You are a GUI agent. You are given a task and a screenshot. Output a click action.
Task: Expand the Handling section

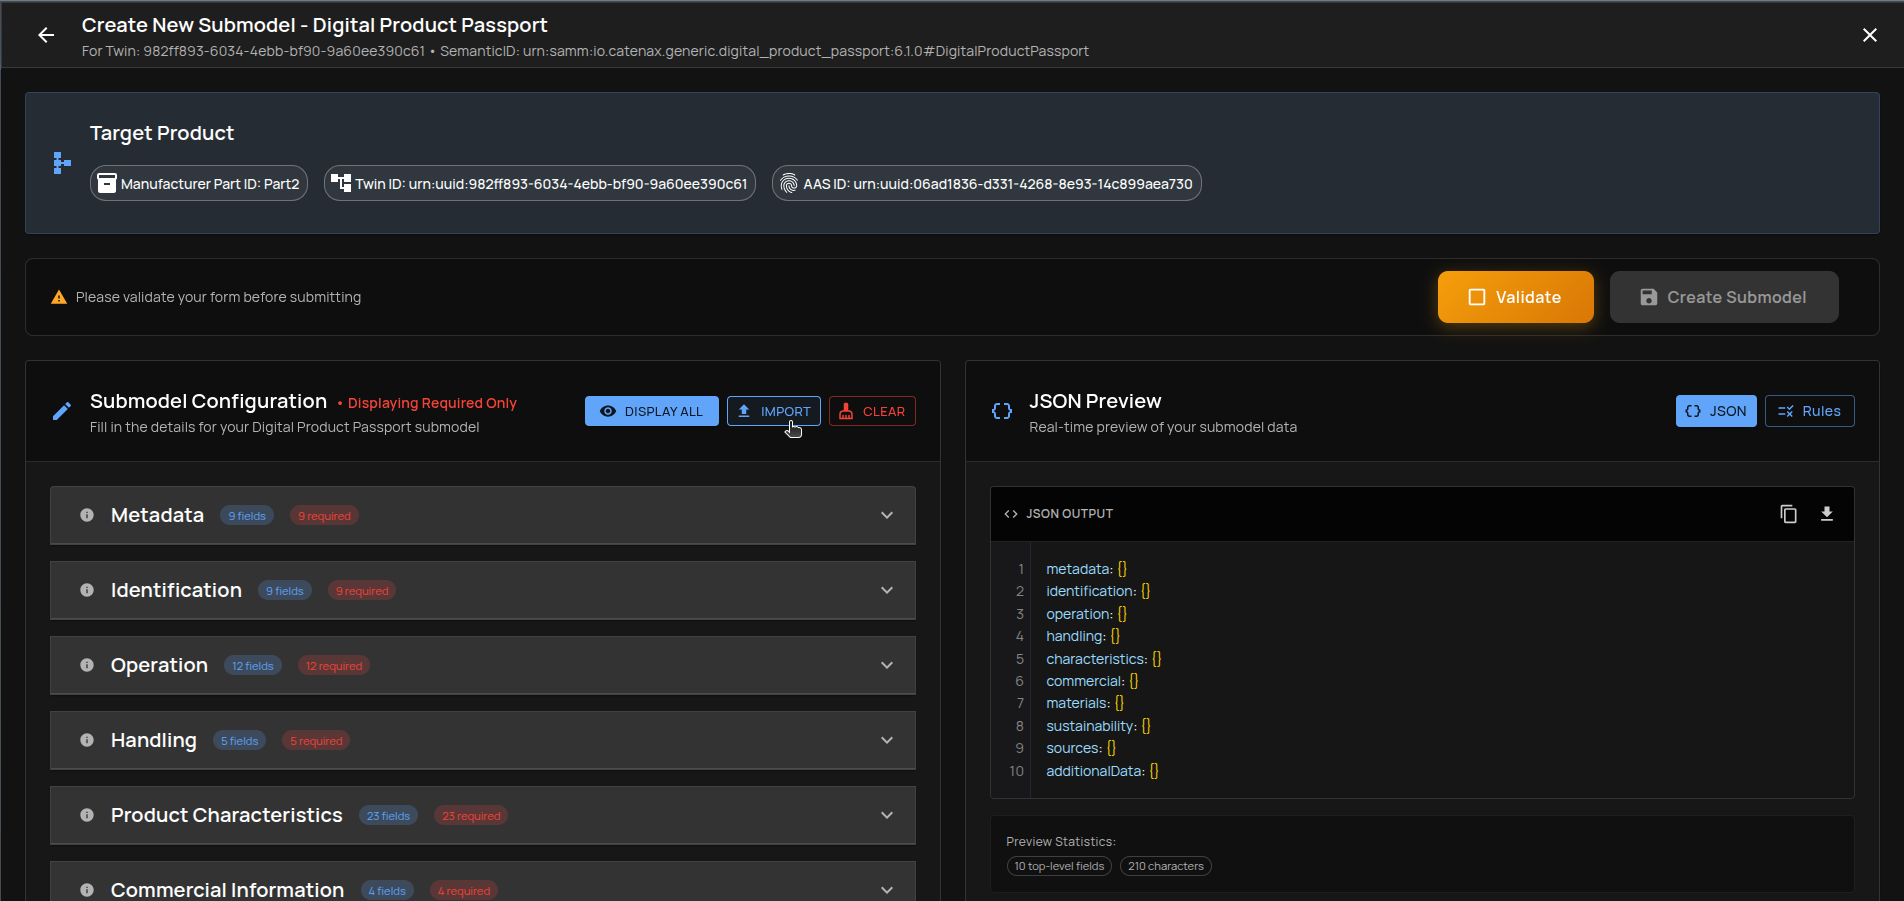[886, 740]
